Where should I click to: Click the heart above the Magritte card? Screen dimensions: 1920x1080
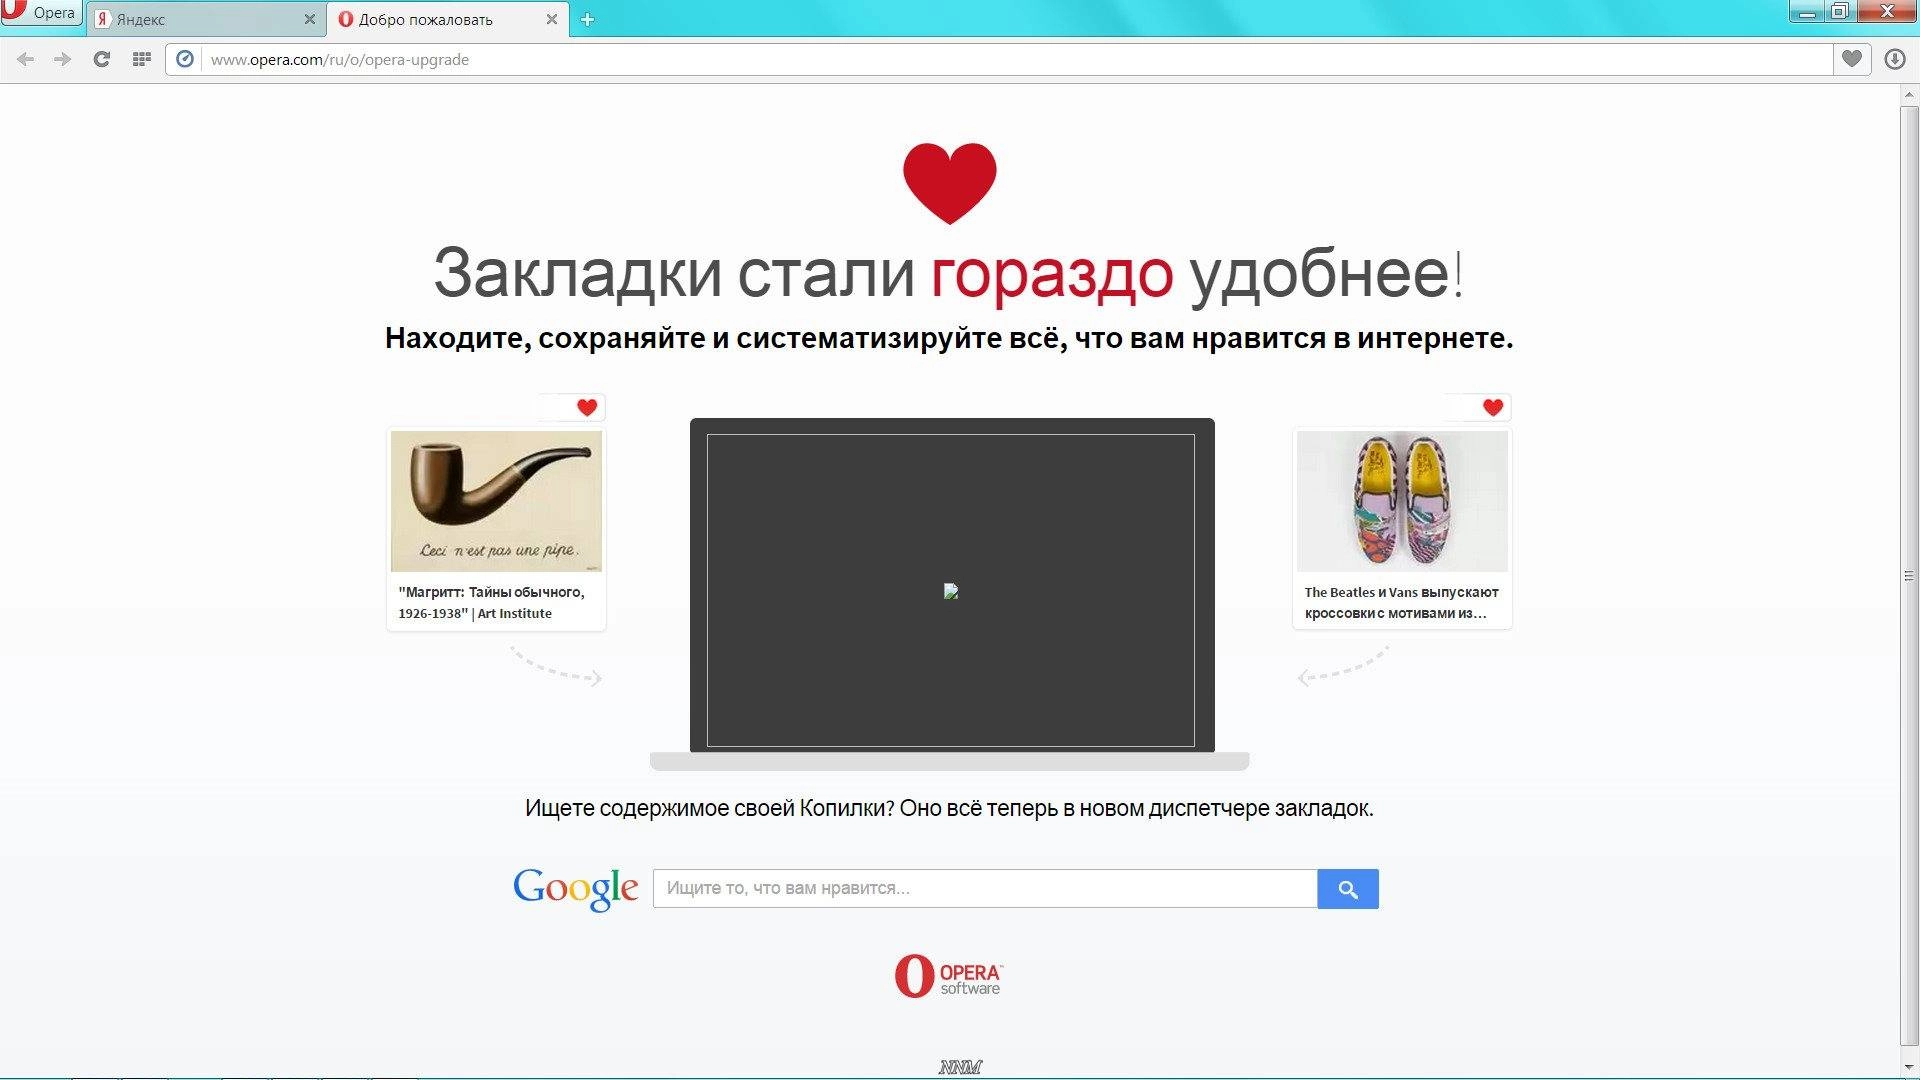click(x=587, y=407)
